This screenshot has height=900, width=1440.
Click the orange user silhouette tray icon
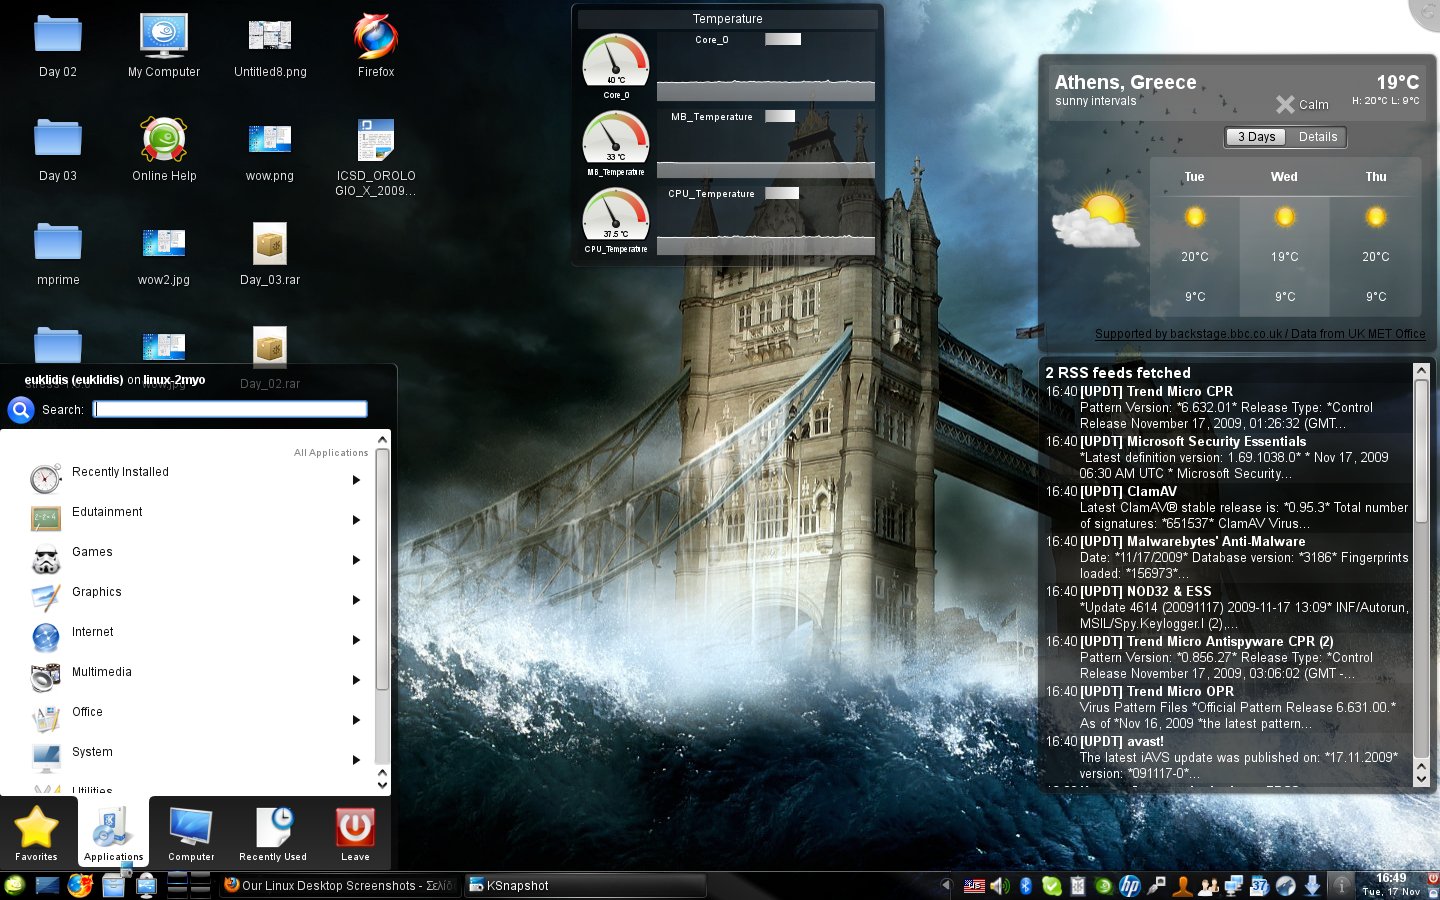pos(1182,886)
